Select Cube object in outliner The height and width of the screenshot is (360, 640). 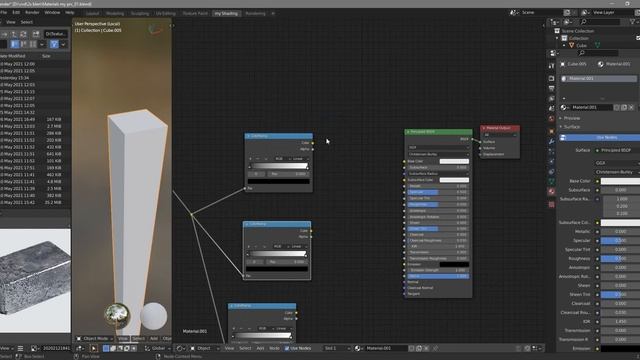(581, 45)
